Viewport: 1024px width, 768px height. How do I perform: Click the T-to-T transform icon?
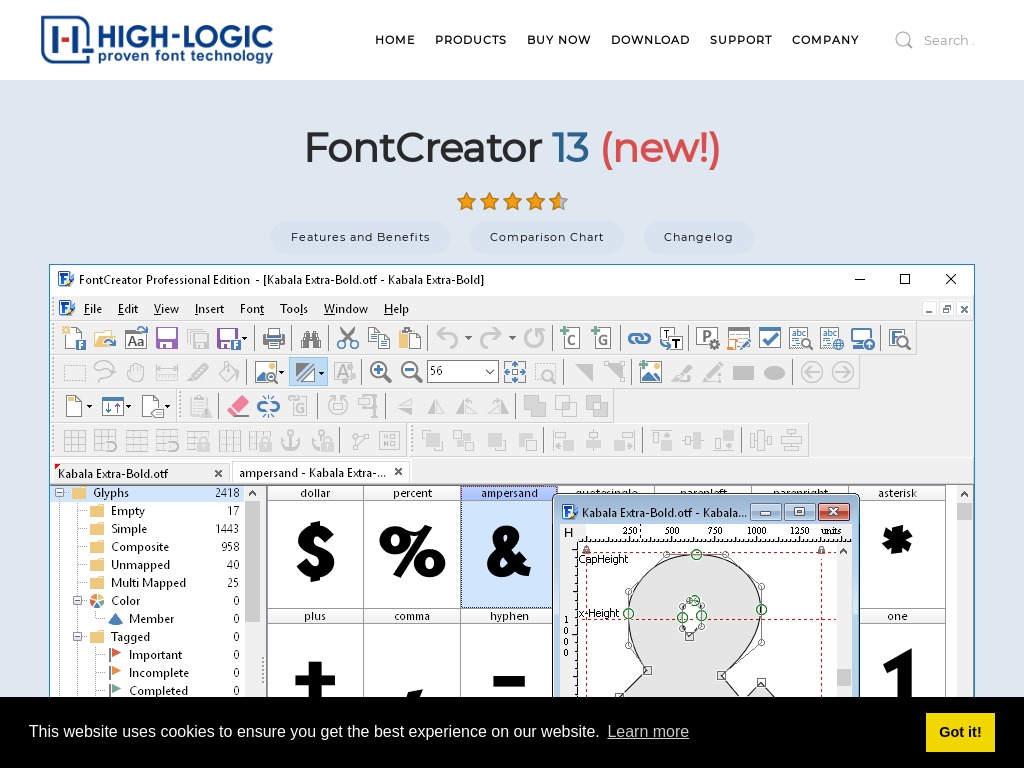click(x=671, y=338)
